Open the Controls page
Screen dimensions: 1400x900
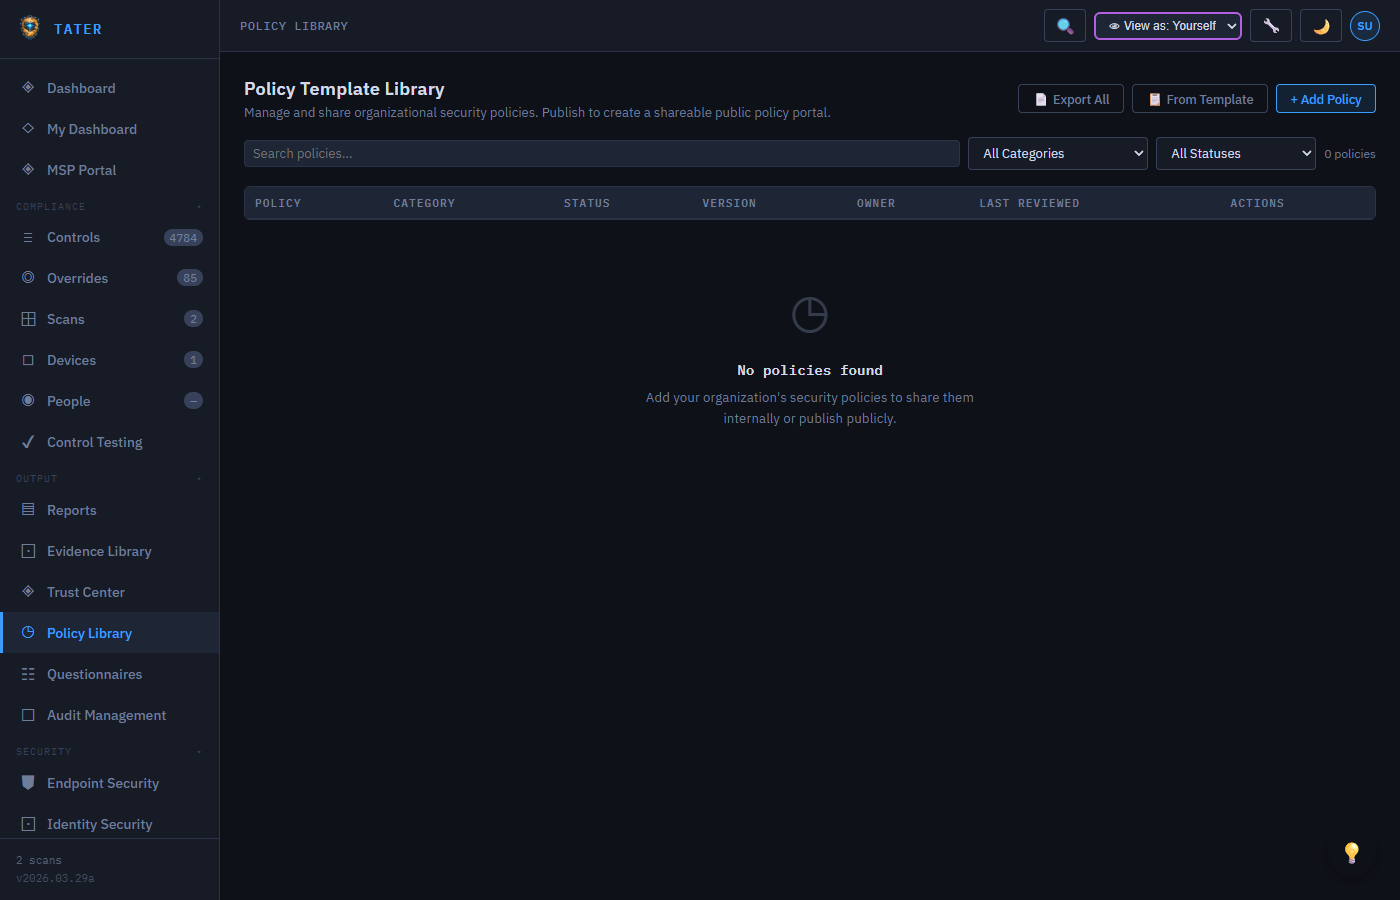click(x=109, y=237)
